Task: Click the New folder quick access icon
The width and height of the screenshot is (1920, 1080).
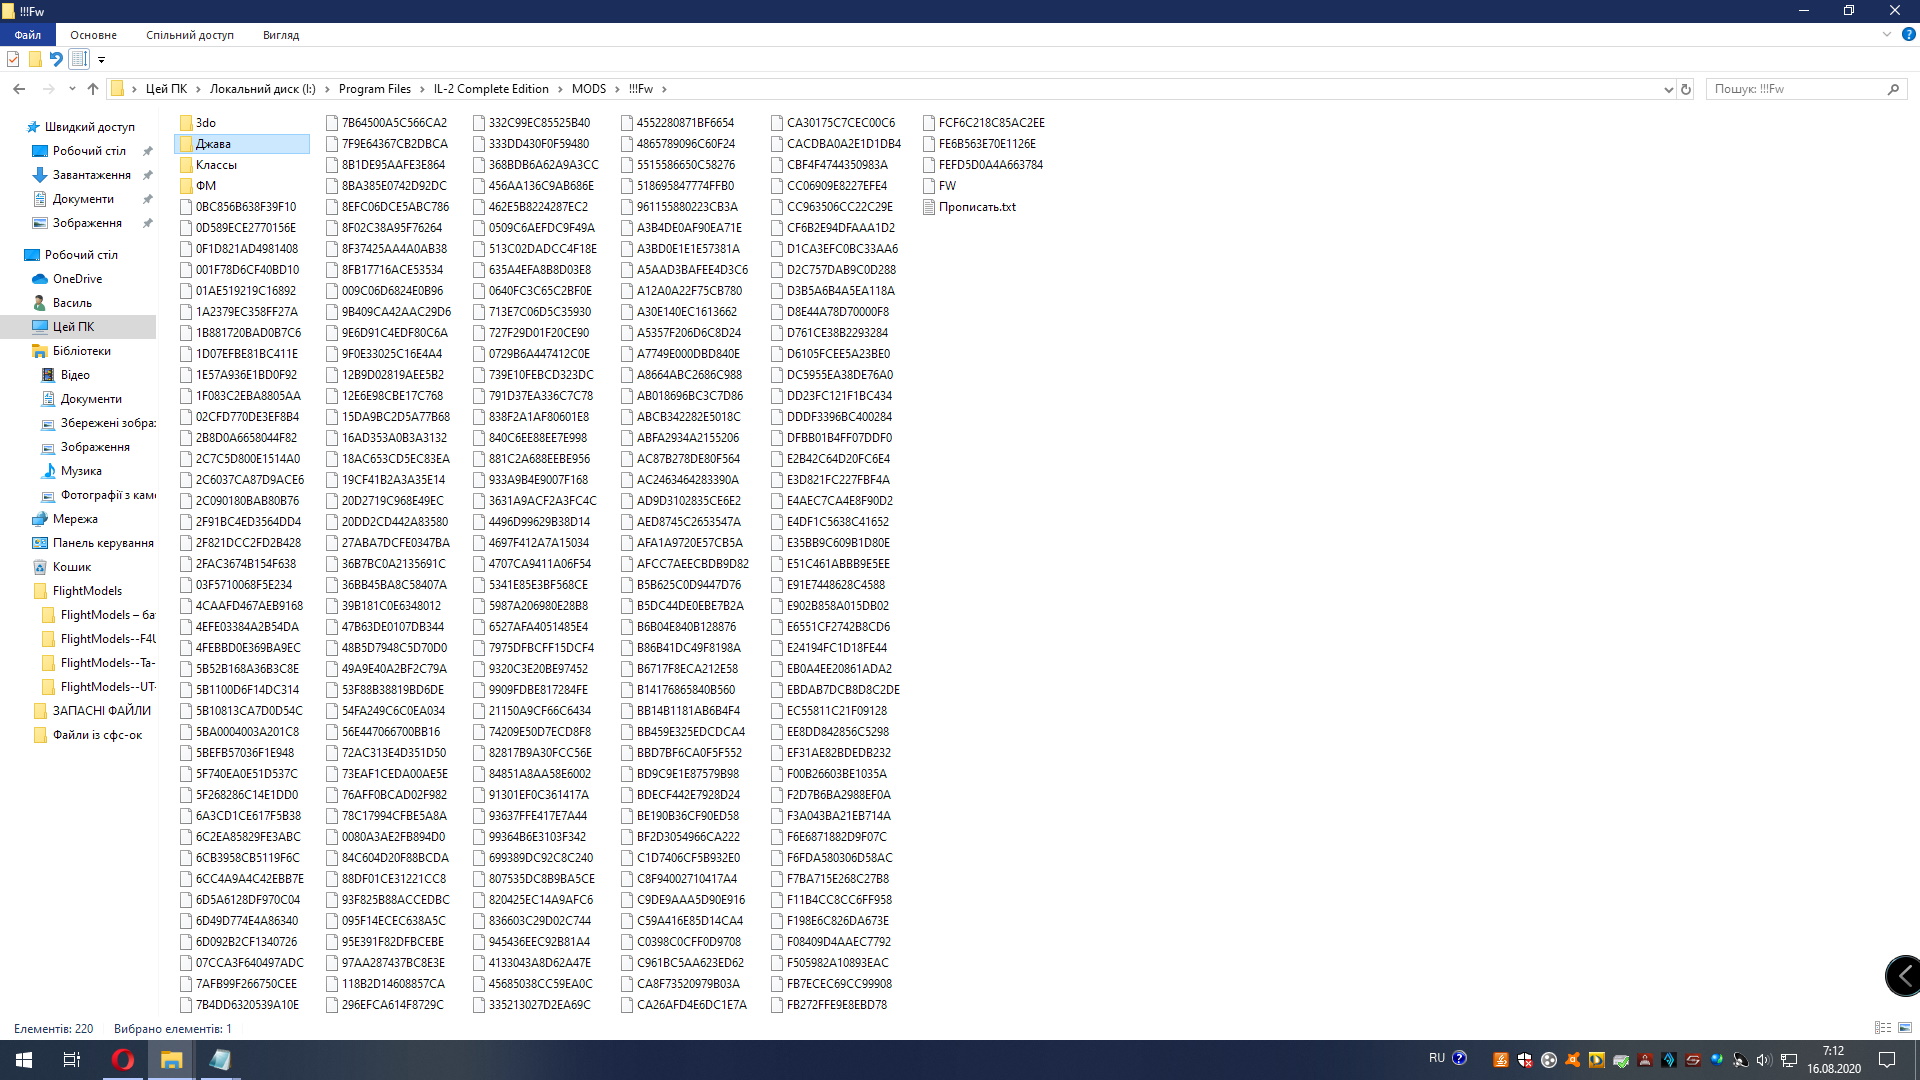Action: 35,59
